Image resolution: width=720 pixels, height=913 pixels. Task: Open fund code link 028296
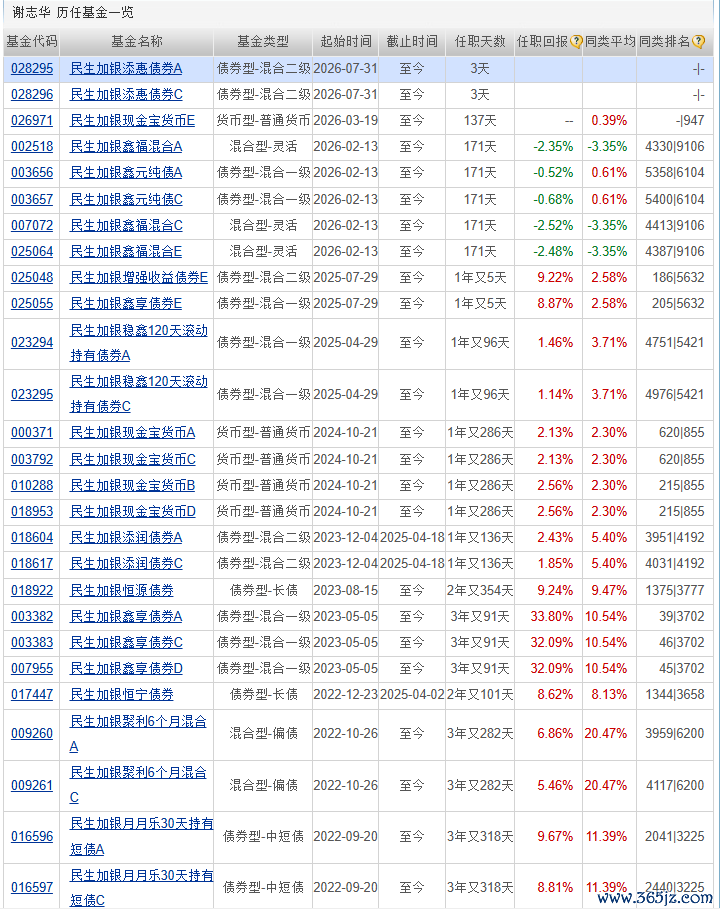(x=32, y=94)
